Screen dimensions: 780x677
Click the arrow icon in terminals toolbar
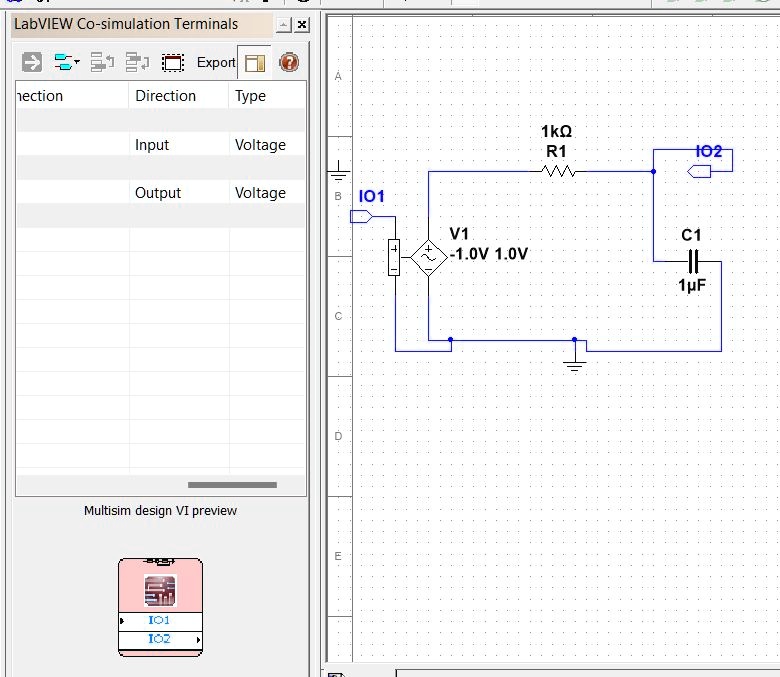tap(32, 63)
